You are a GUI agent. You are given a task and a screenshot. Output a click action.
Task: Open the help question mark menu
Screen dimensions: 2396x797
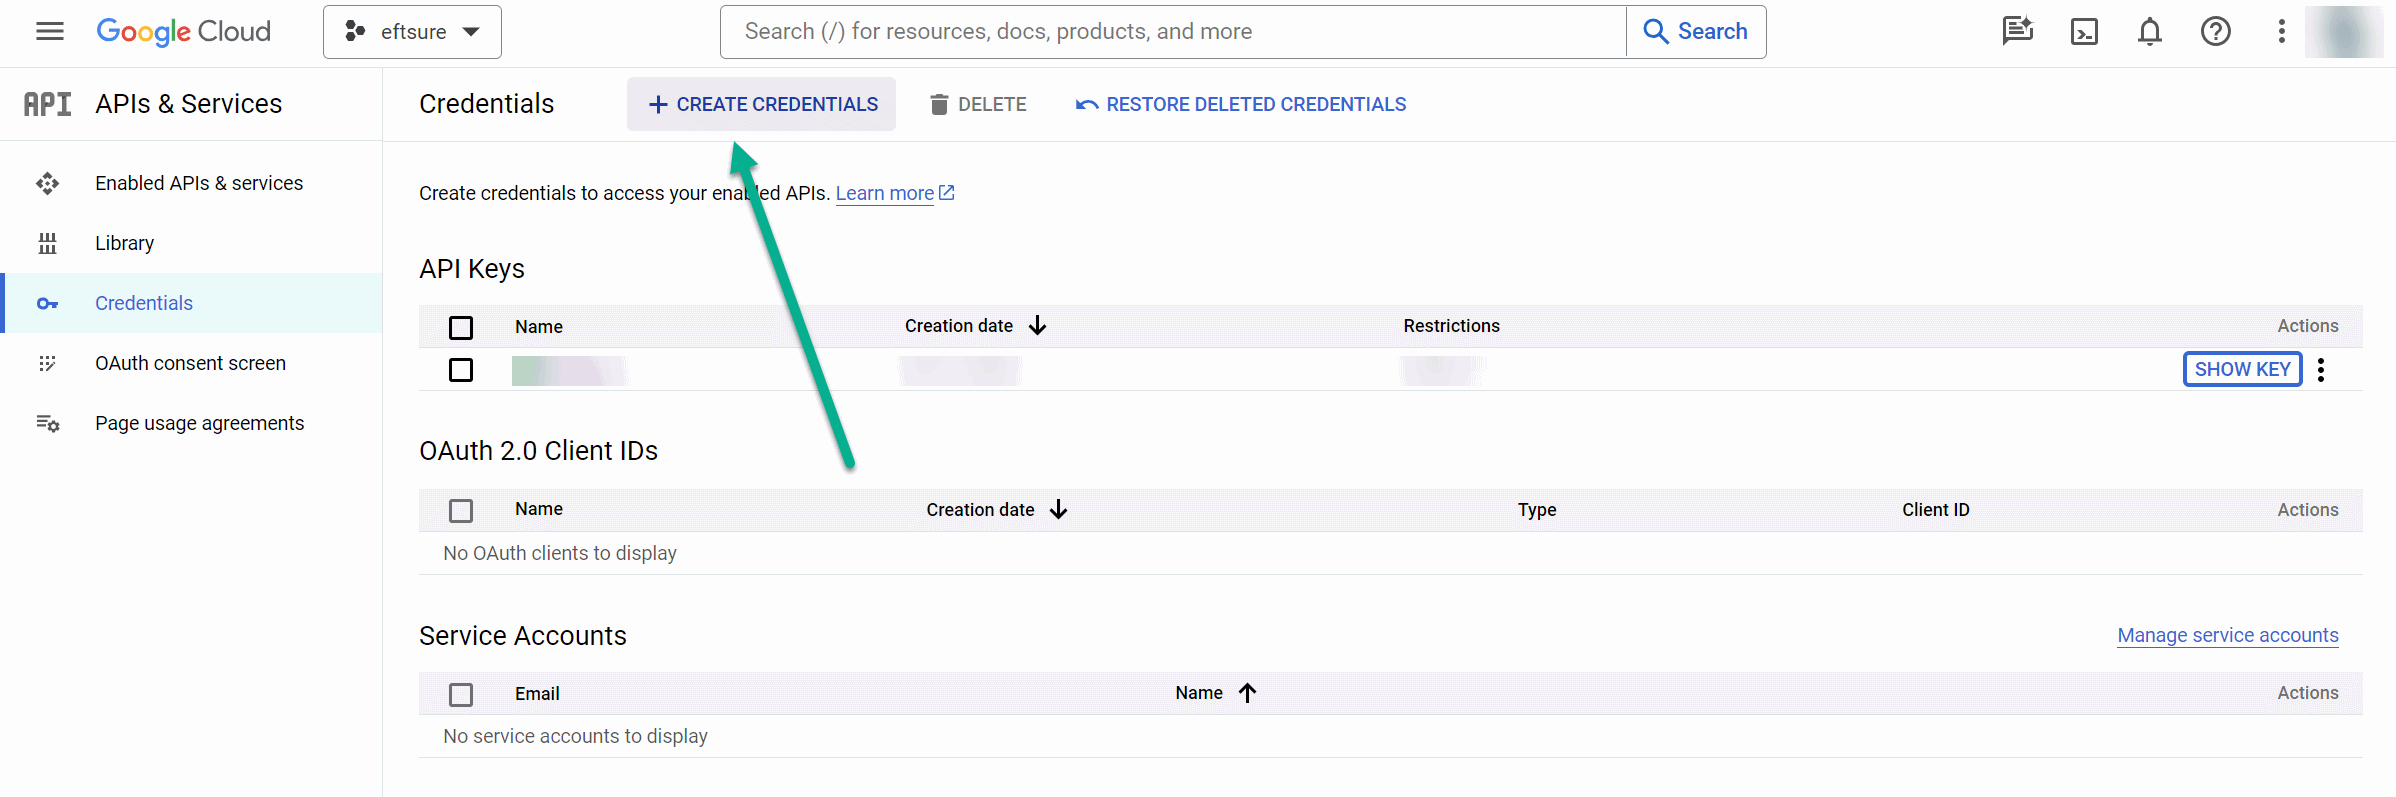(2216, 32)
